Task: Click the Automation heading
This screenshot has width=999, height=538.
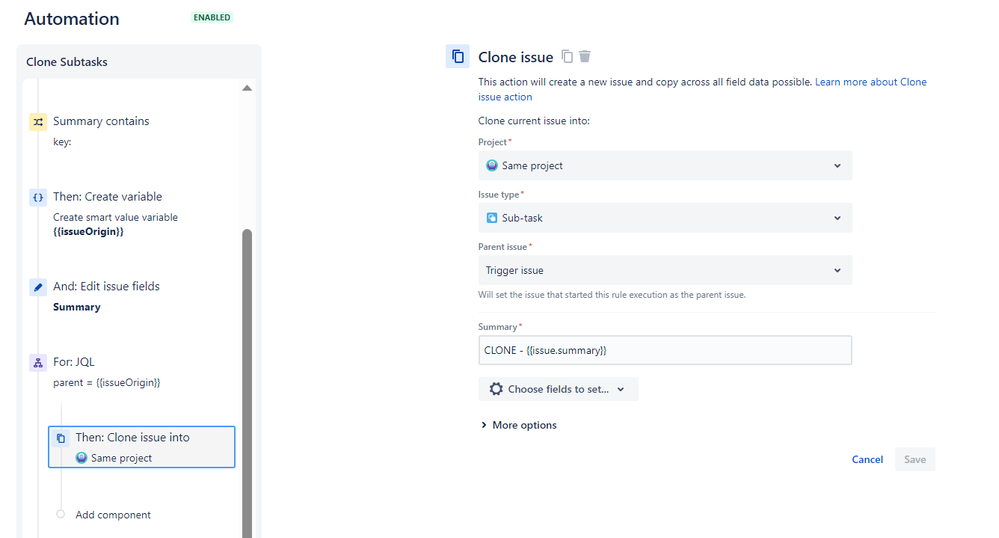Action: 71,18
